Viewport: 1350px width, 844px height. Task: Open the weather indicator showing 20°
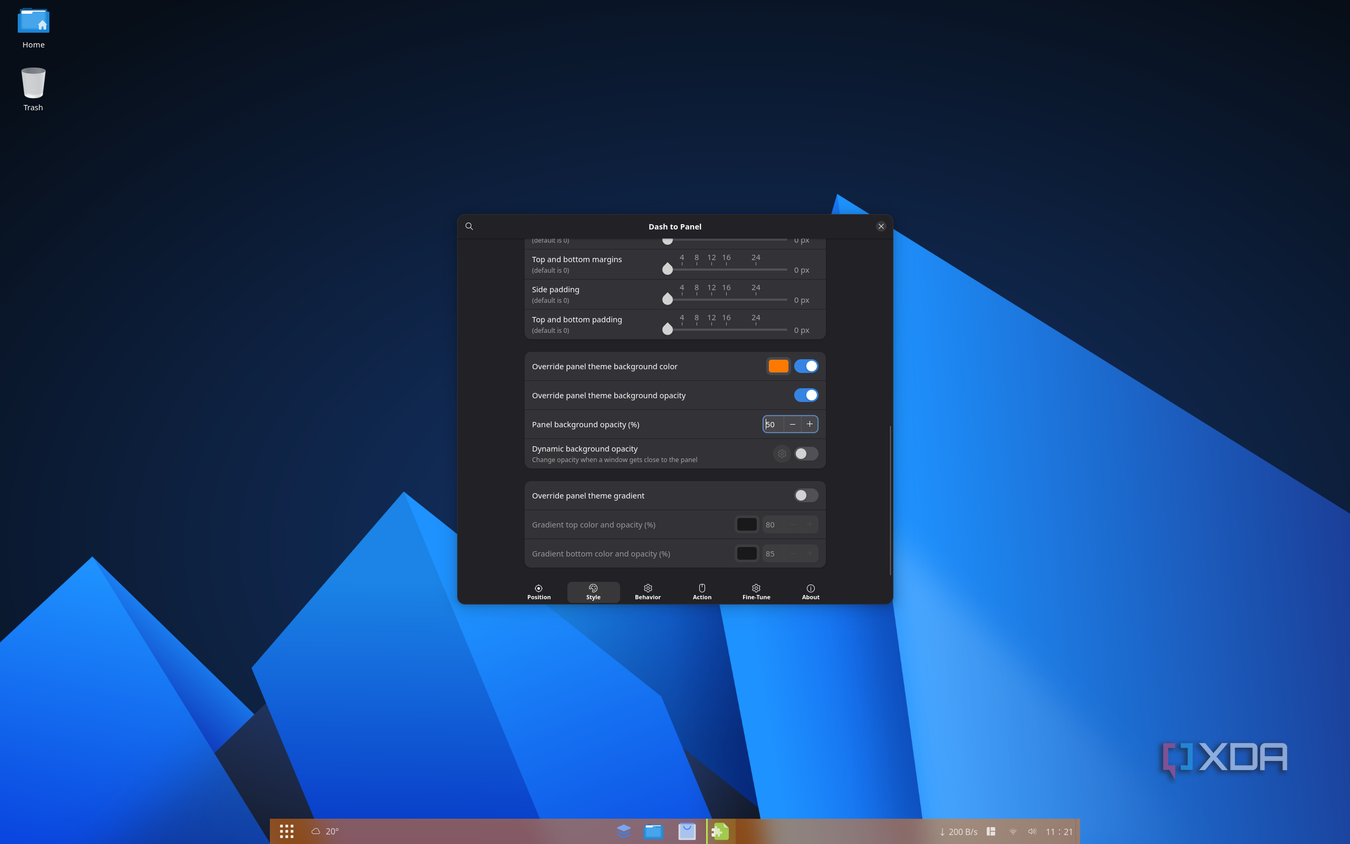tap(325, 831)
